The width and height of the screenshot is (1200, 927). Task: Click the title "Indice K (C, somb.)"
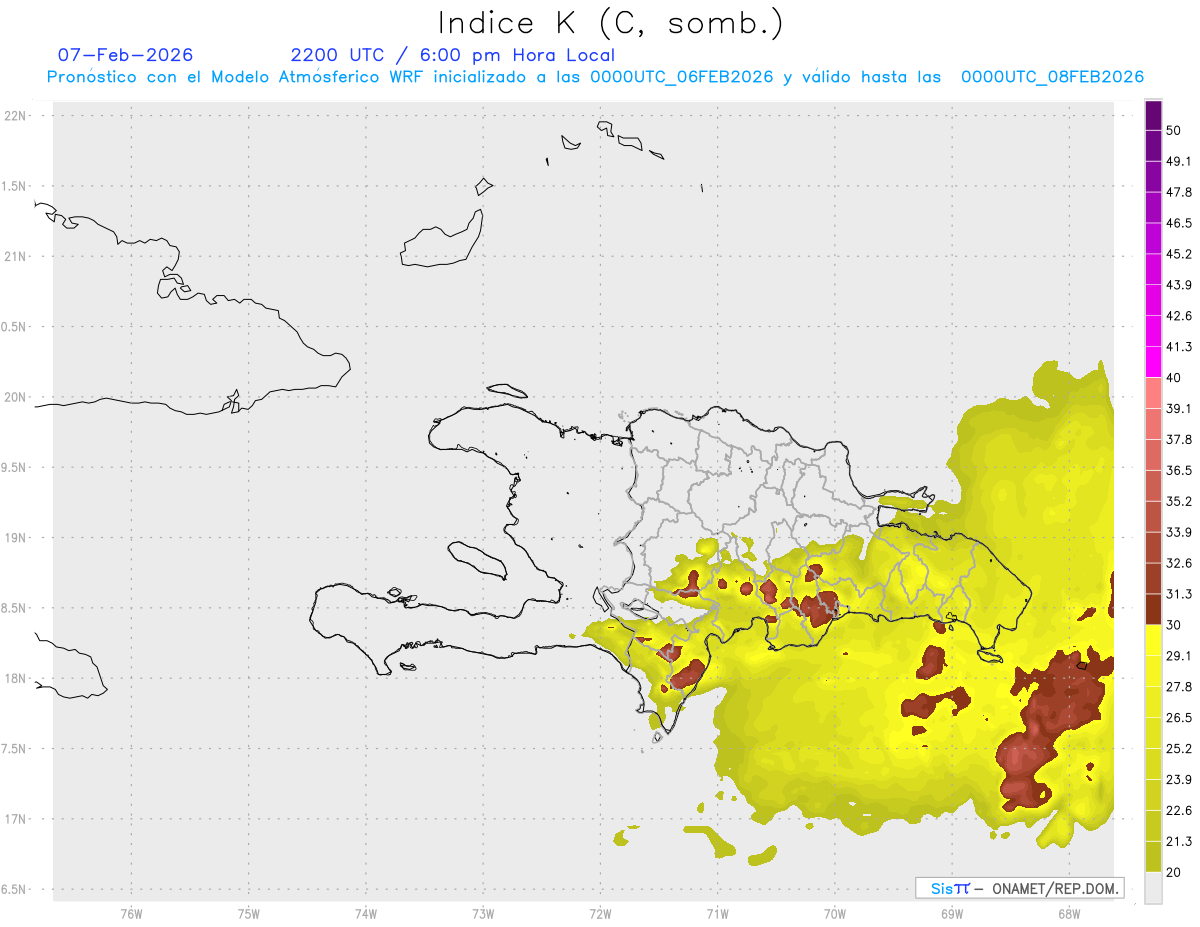click(611, 24)
